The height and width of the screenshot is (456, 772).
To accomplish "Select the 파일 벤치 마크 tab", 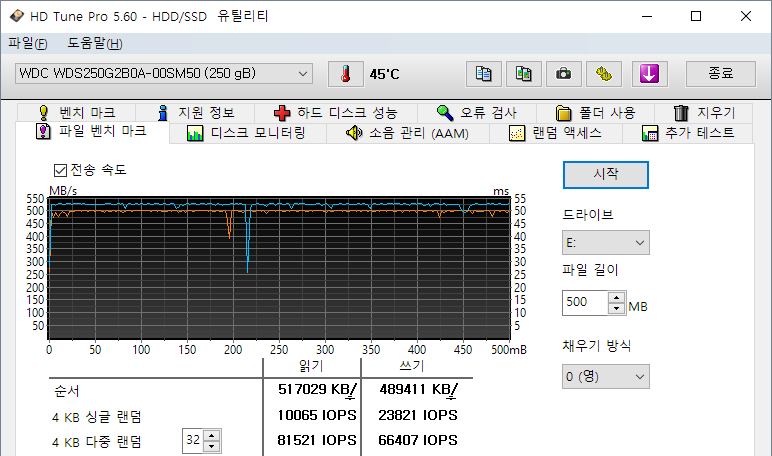I will click(x=92, y=132).
